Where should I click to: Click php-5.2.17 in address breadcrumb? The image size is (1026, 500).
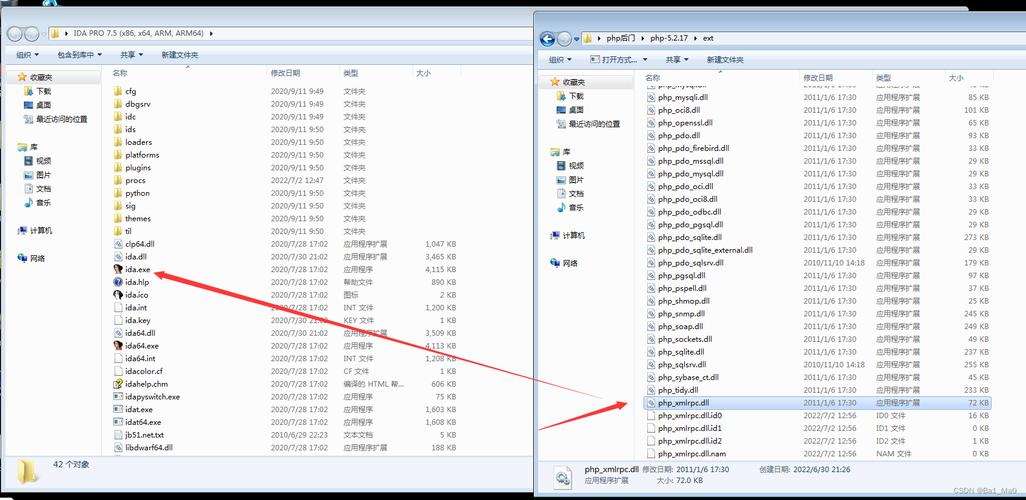pos(669,39)
